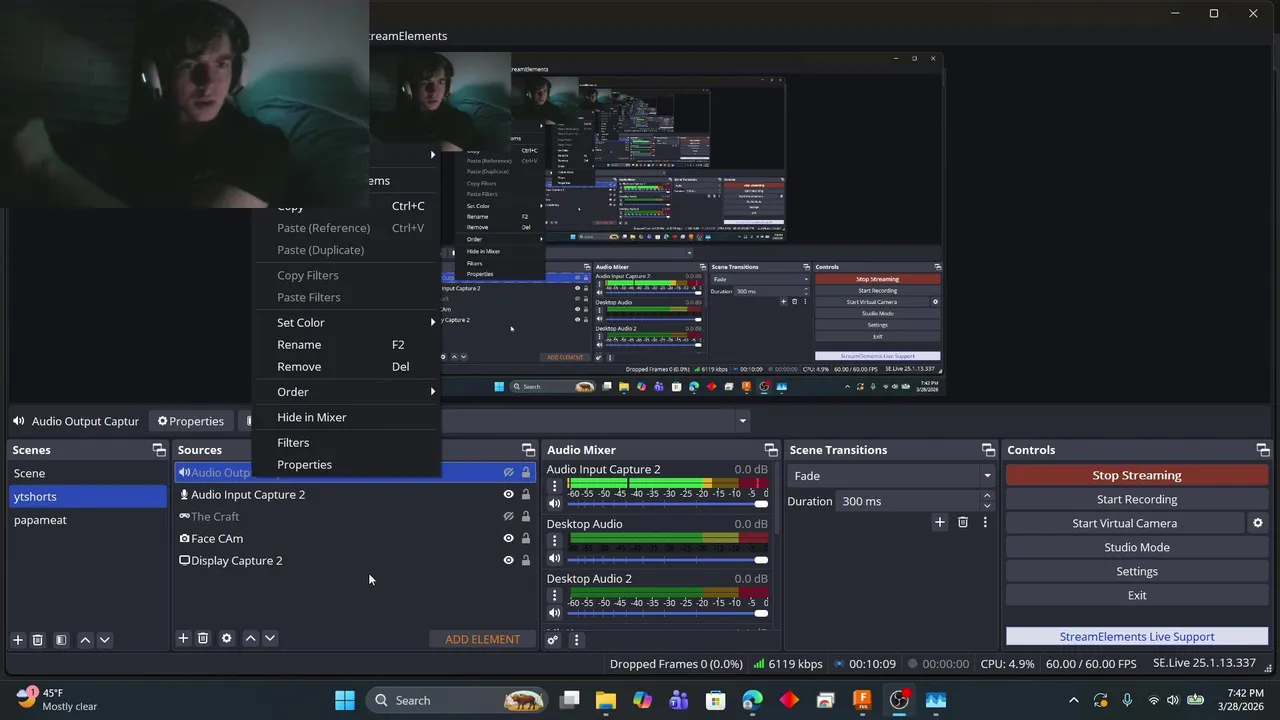This screenshot has width=1280, height=720.
Task: Hide Audio Input Capture 2 source eye
Action: pos(508,494)
